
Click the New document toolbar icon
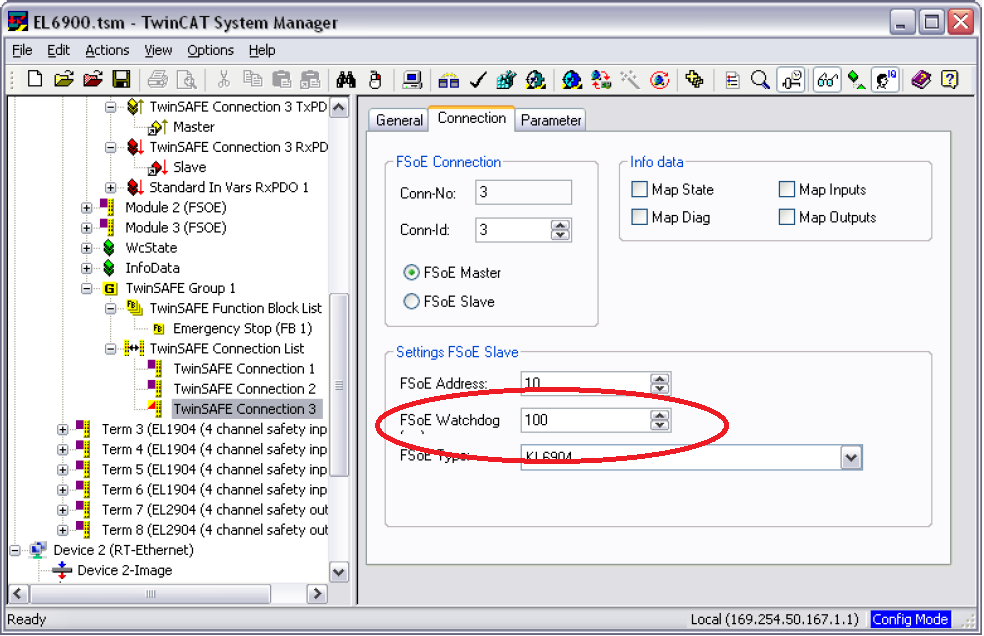(35, 80)
